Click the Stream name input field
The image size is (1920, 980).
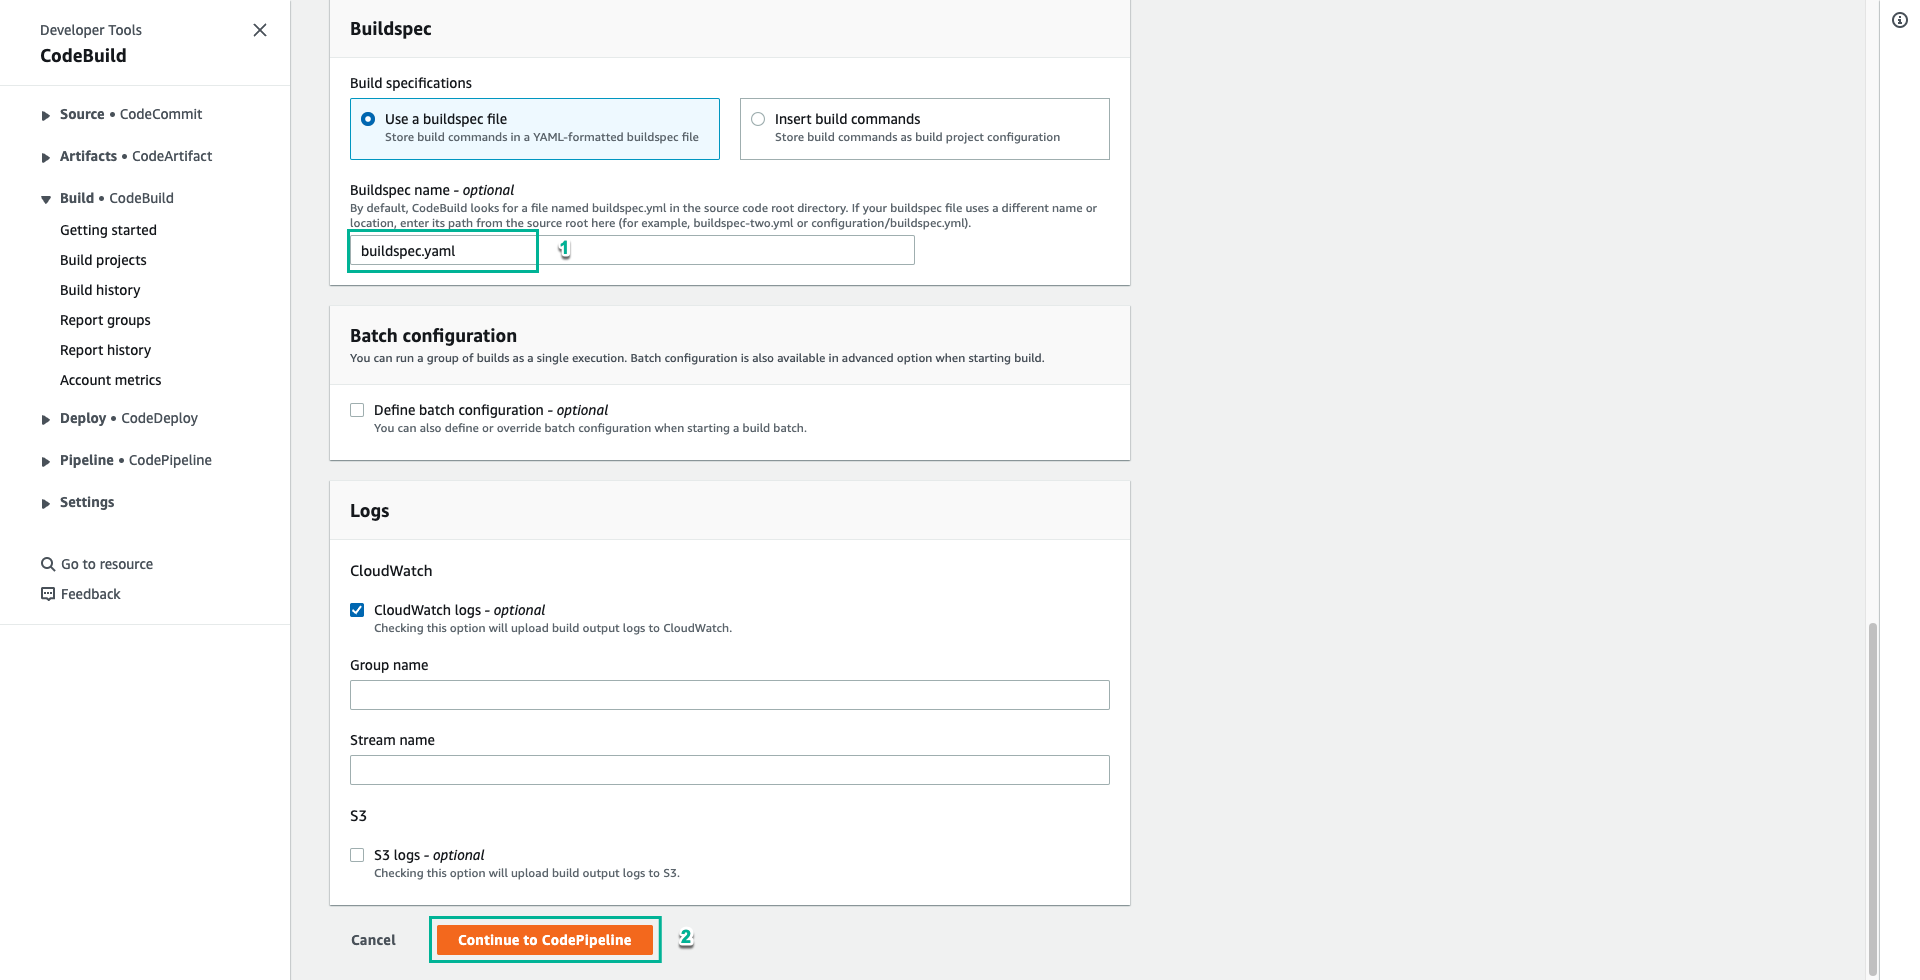(x=730, y=770)
